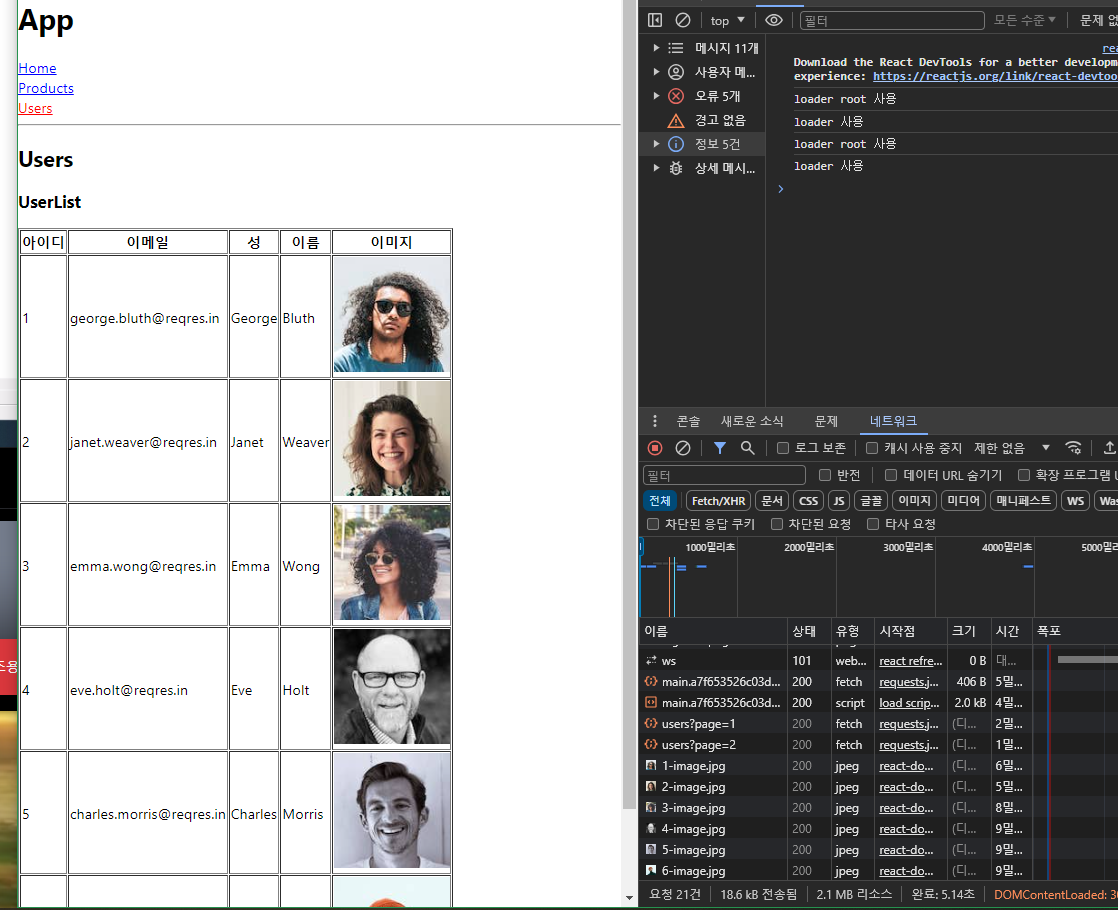Screen dimensions: 1118x910
Task: Expand the 사용자 메시지 group
Action: tap(656, 72)
